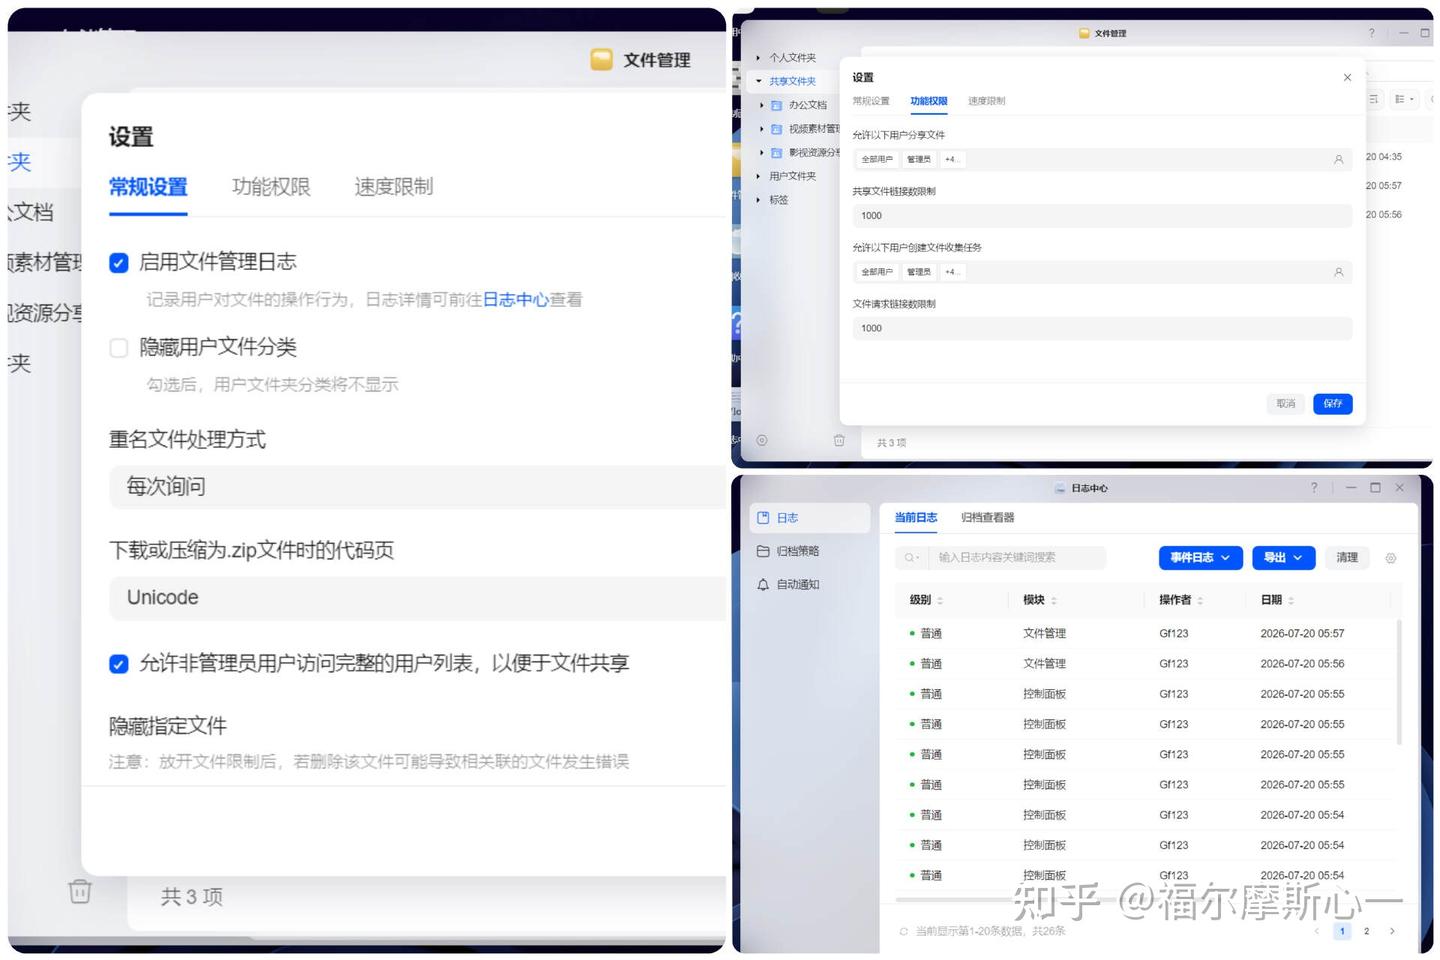This screenshot has width=1440, height=960.
Task: Click the 影视资源分享 folder icon in the tree
Action: pos(776,153)
